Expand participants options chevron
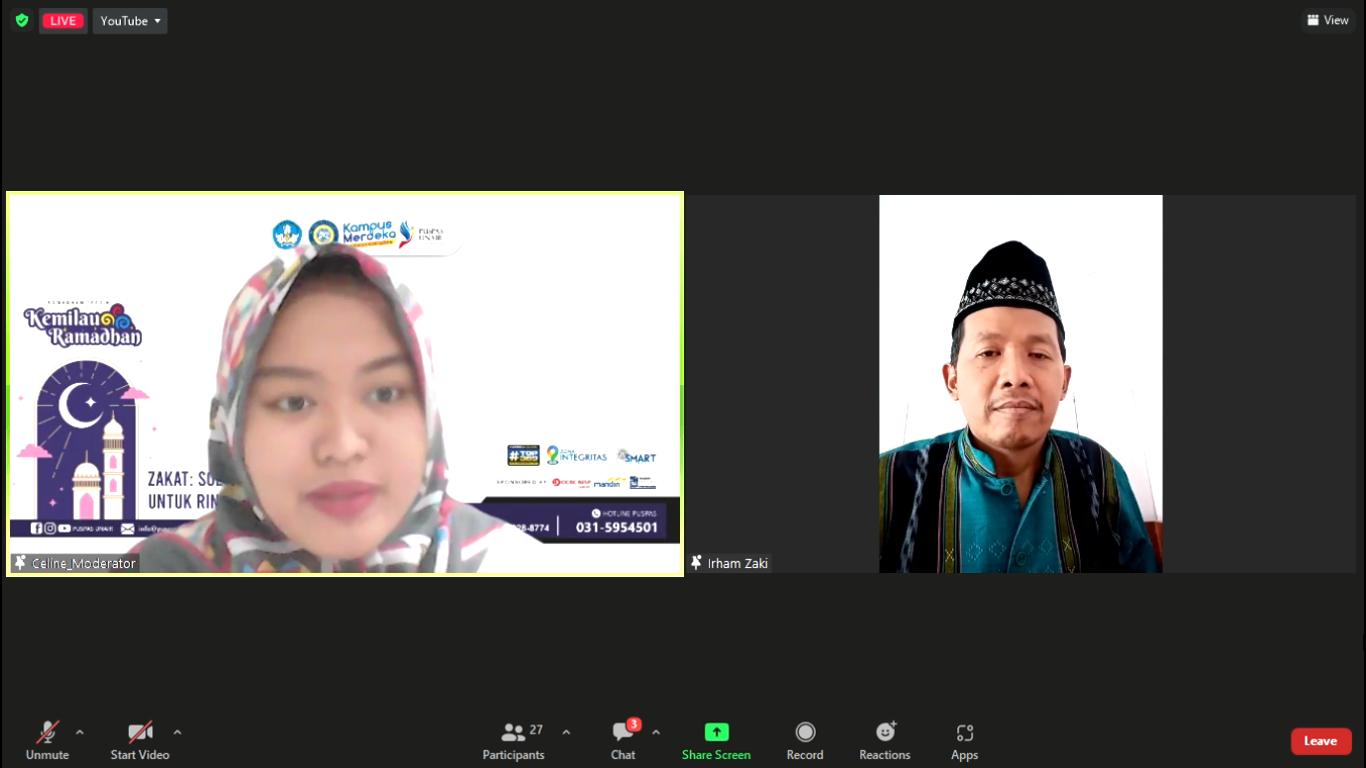The image size is (1366, 768). pos(566,730)
